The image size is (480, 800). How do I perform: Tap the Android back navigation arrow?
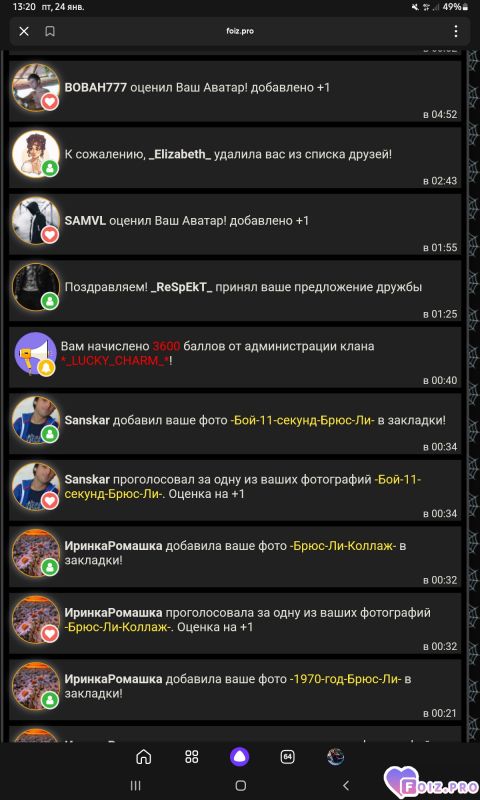[345, 785]
